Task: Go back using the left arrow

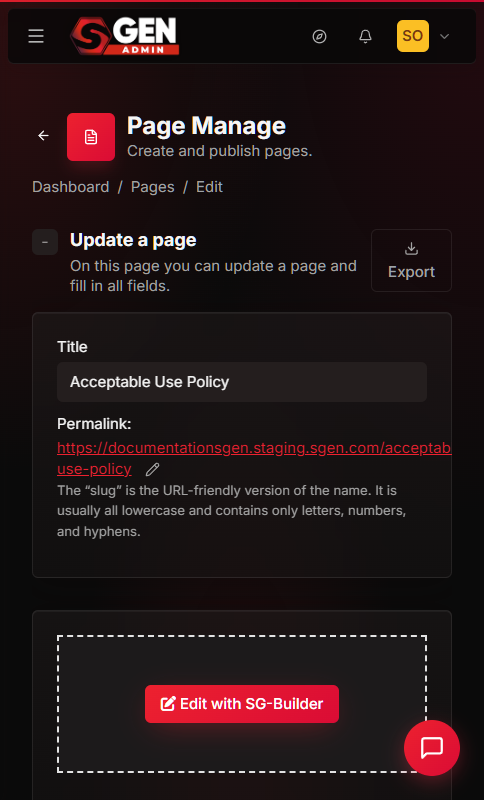Action: coord(43,135)
